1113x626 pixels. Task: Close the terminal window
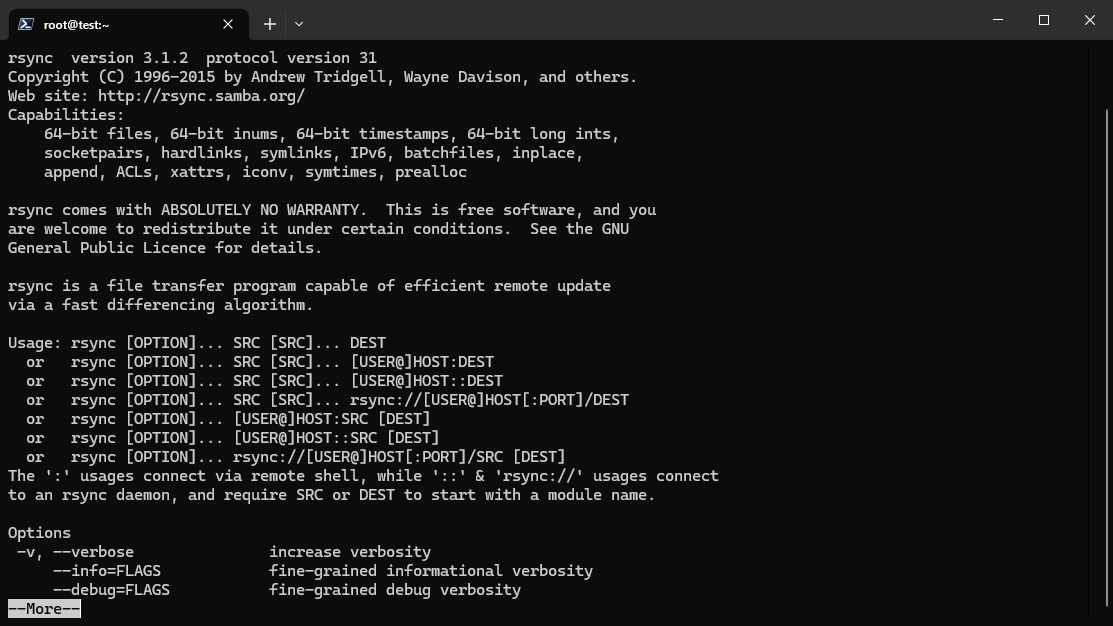[x=1090, y=20]
